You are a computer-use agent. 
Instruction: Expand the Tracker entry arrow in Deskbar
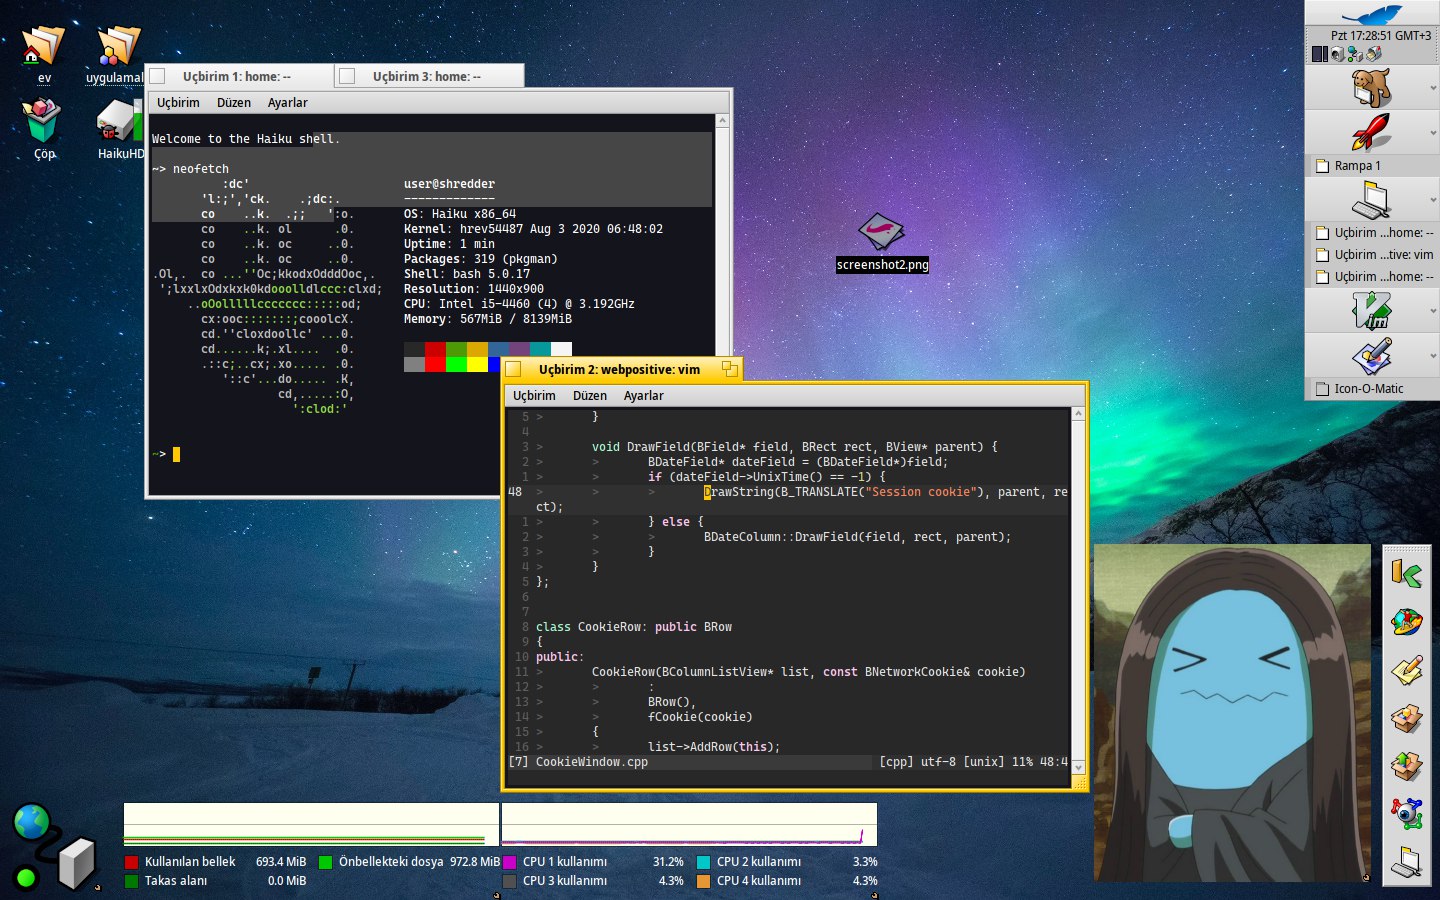coord(1432,88)
